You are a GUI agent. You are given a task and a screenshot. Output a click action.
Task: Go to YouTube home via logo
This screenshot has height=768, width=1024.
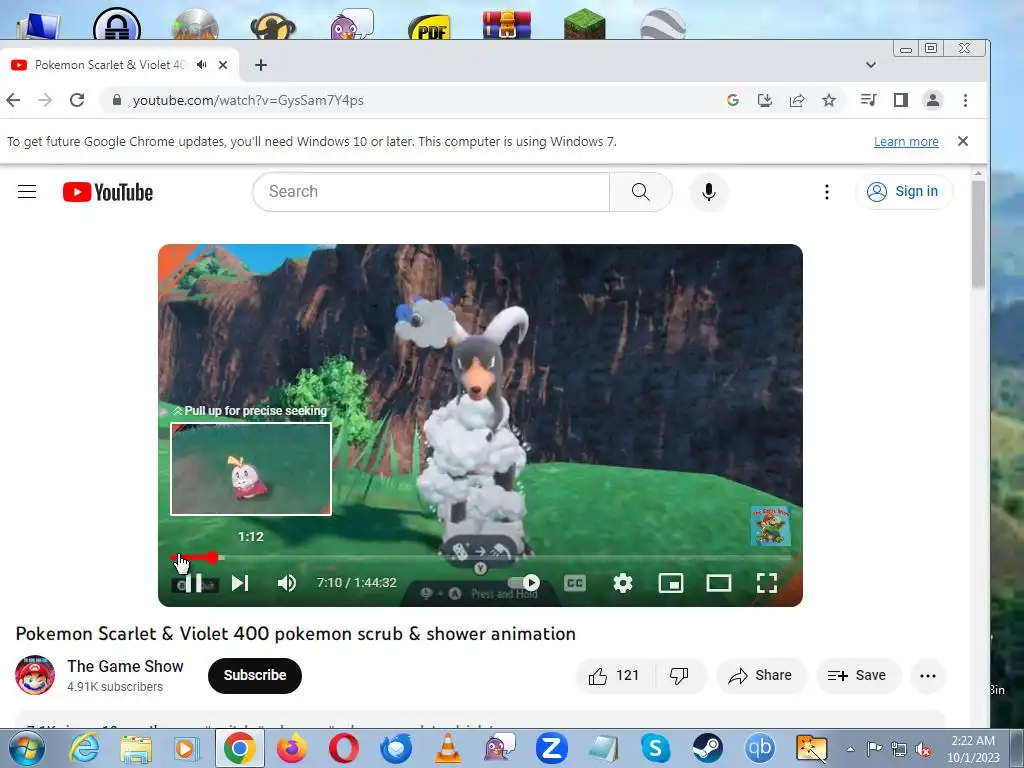108,192
